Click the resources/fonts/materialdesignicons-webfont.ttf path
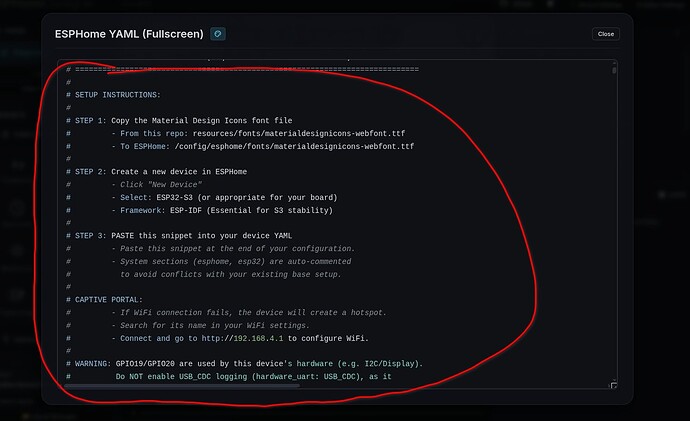This screenshot has width=690, height=421. point(299,133)
